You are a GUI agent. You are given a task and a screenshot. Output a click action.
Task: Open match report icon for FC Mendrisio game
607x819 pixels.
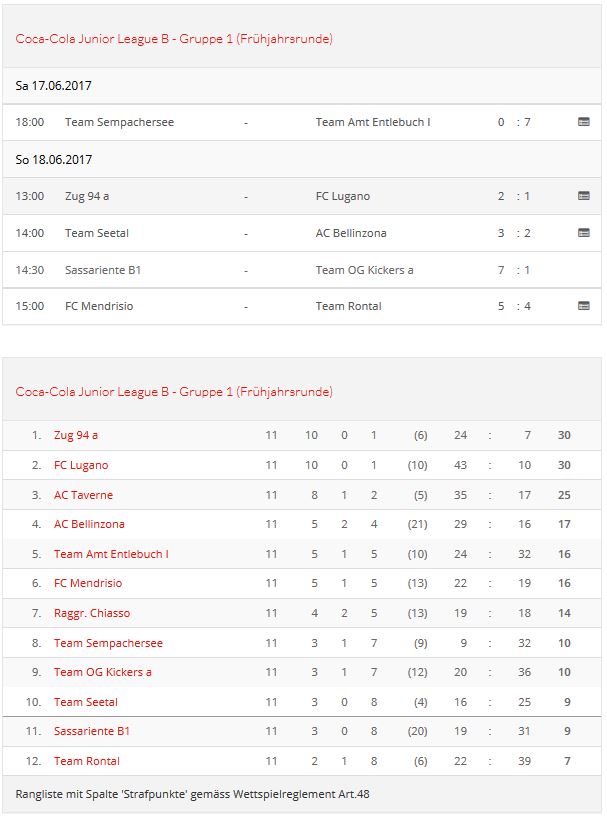pyautogui.click(x=584, y=306)
